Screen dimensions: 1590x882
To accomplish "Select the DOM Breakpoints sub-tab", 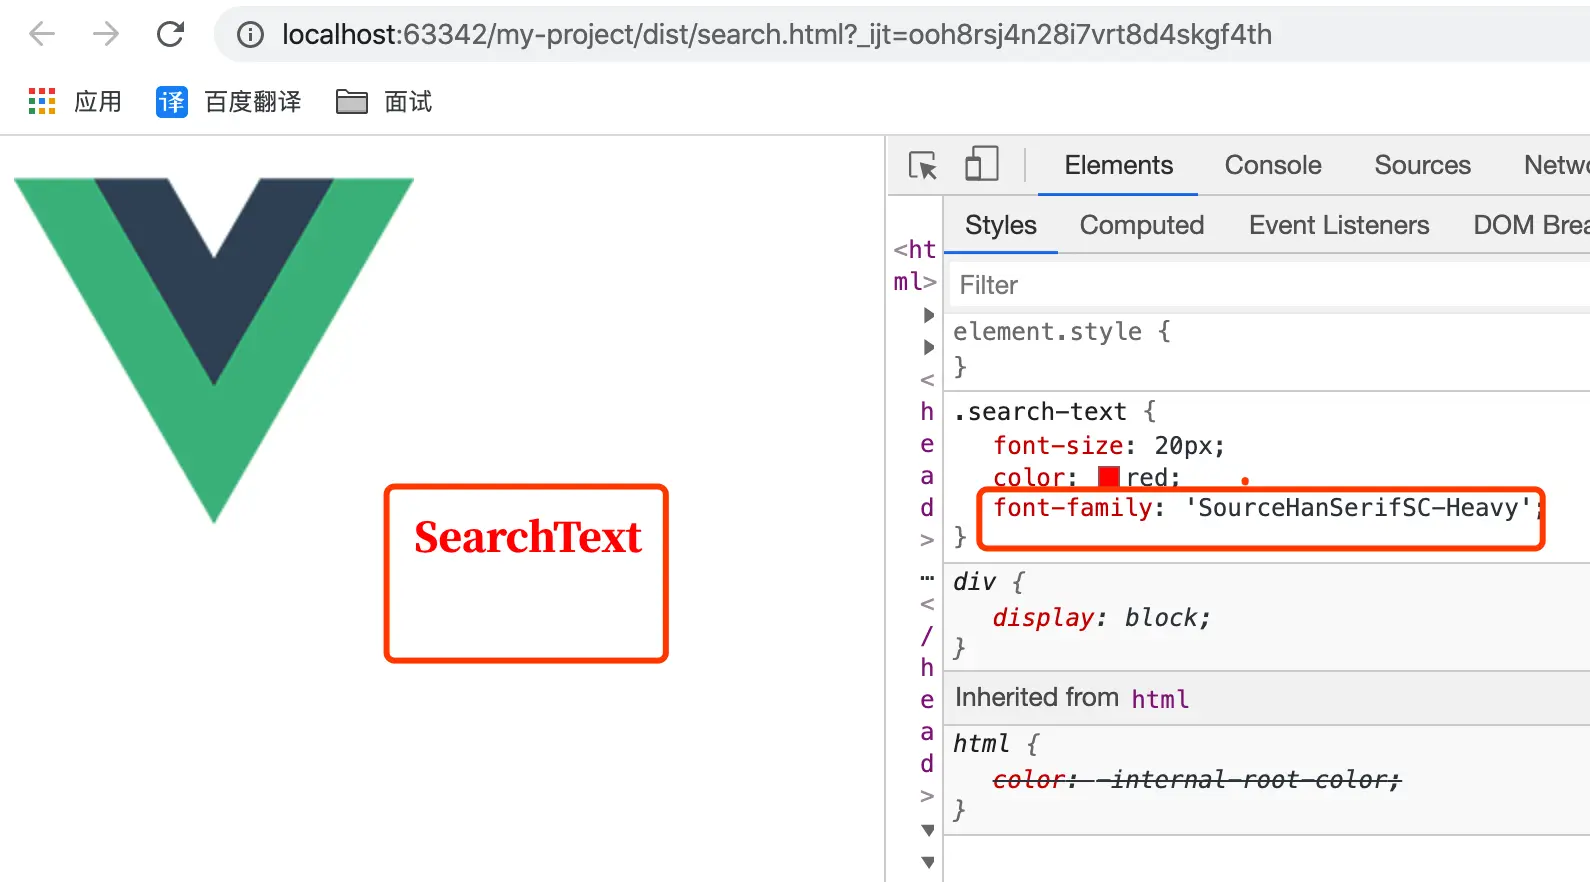I will [1531, 225].
